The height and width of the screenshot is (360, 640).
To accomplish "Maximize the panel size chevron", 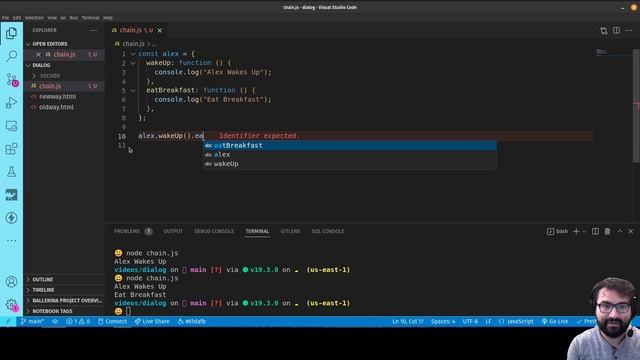I will pos(620,231).
